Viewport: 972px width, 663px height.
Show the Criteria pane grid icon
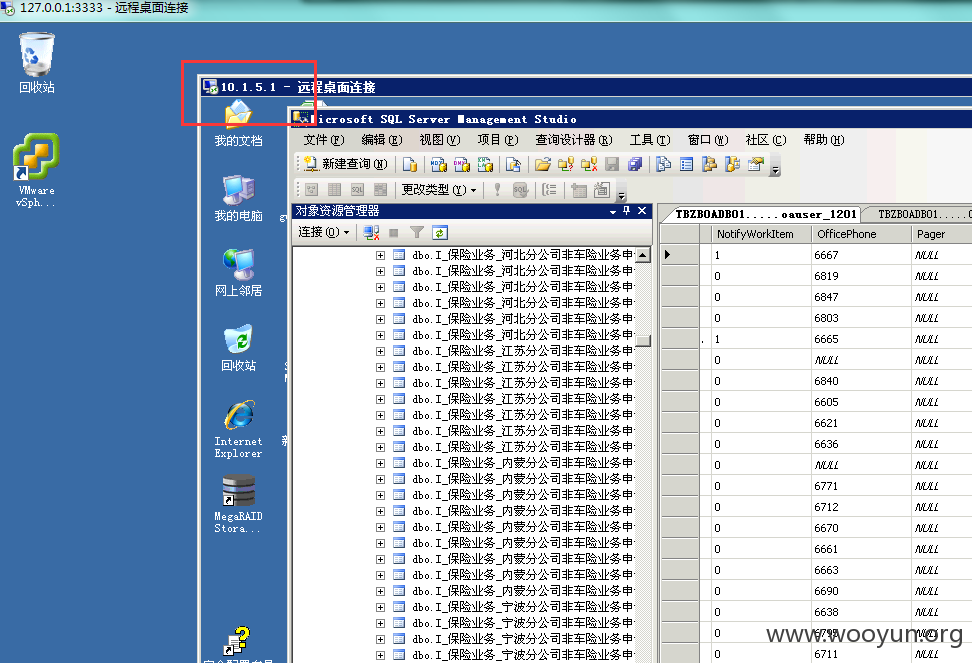pos(334,190)
